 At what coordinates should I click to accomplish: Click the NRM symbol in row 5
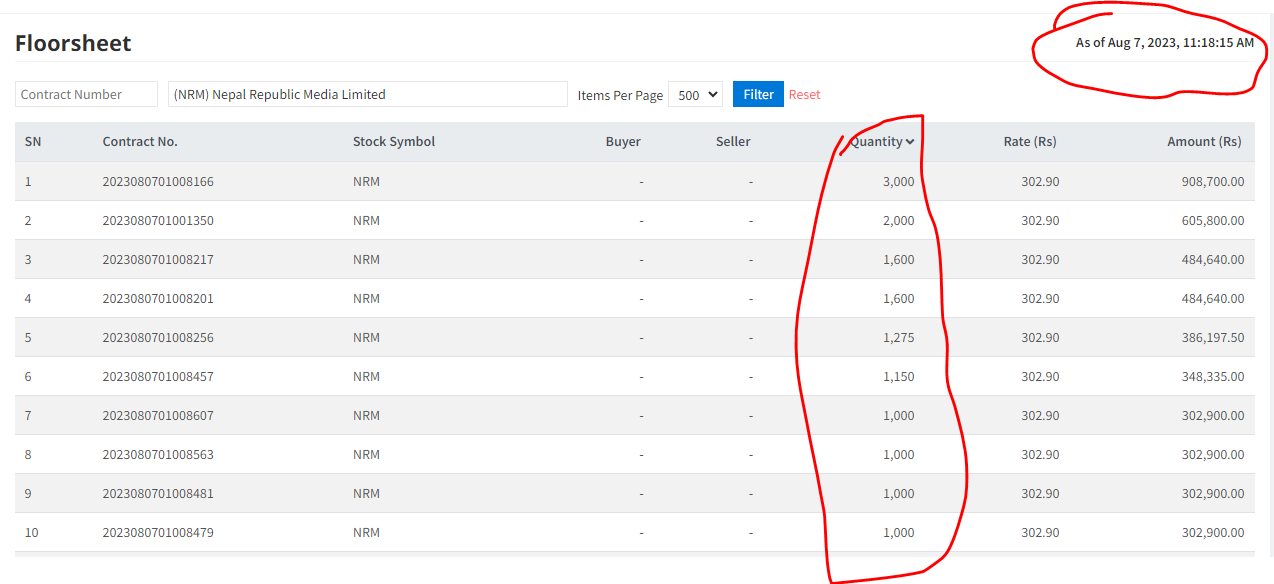click(366, 337)
